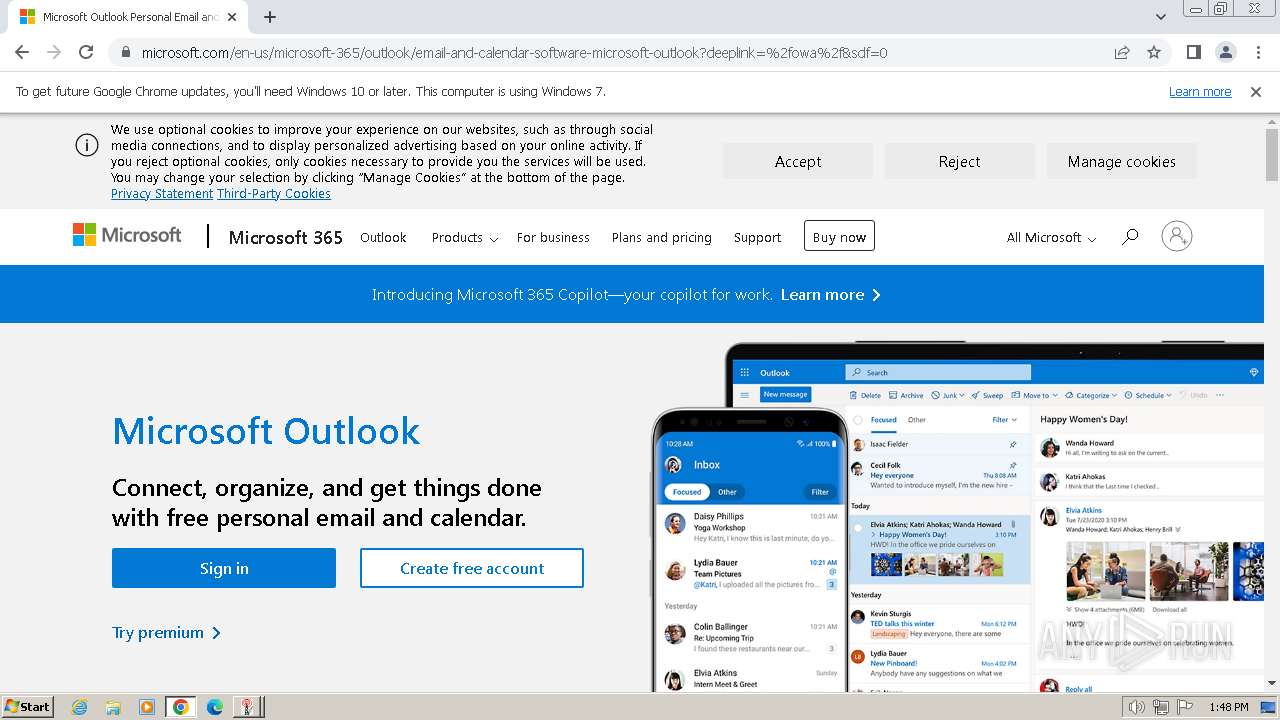Go back using the browser back arrow

point(22,53)
